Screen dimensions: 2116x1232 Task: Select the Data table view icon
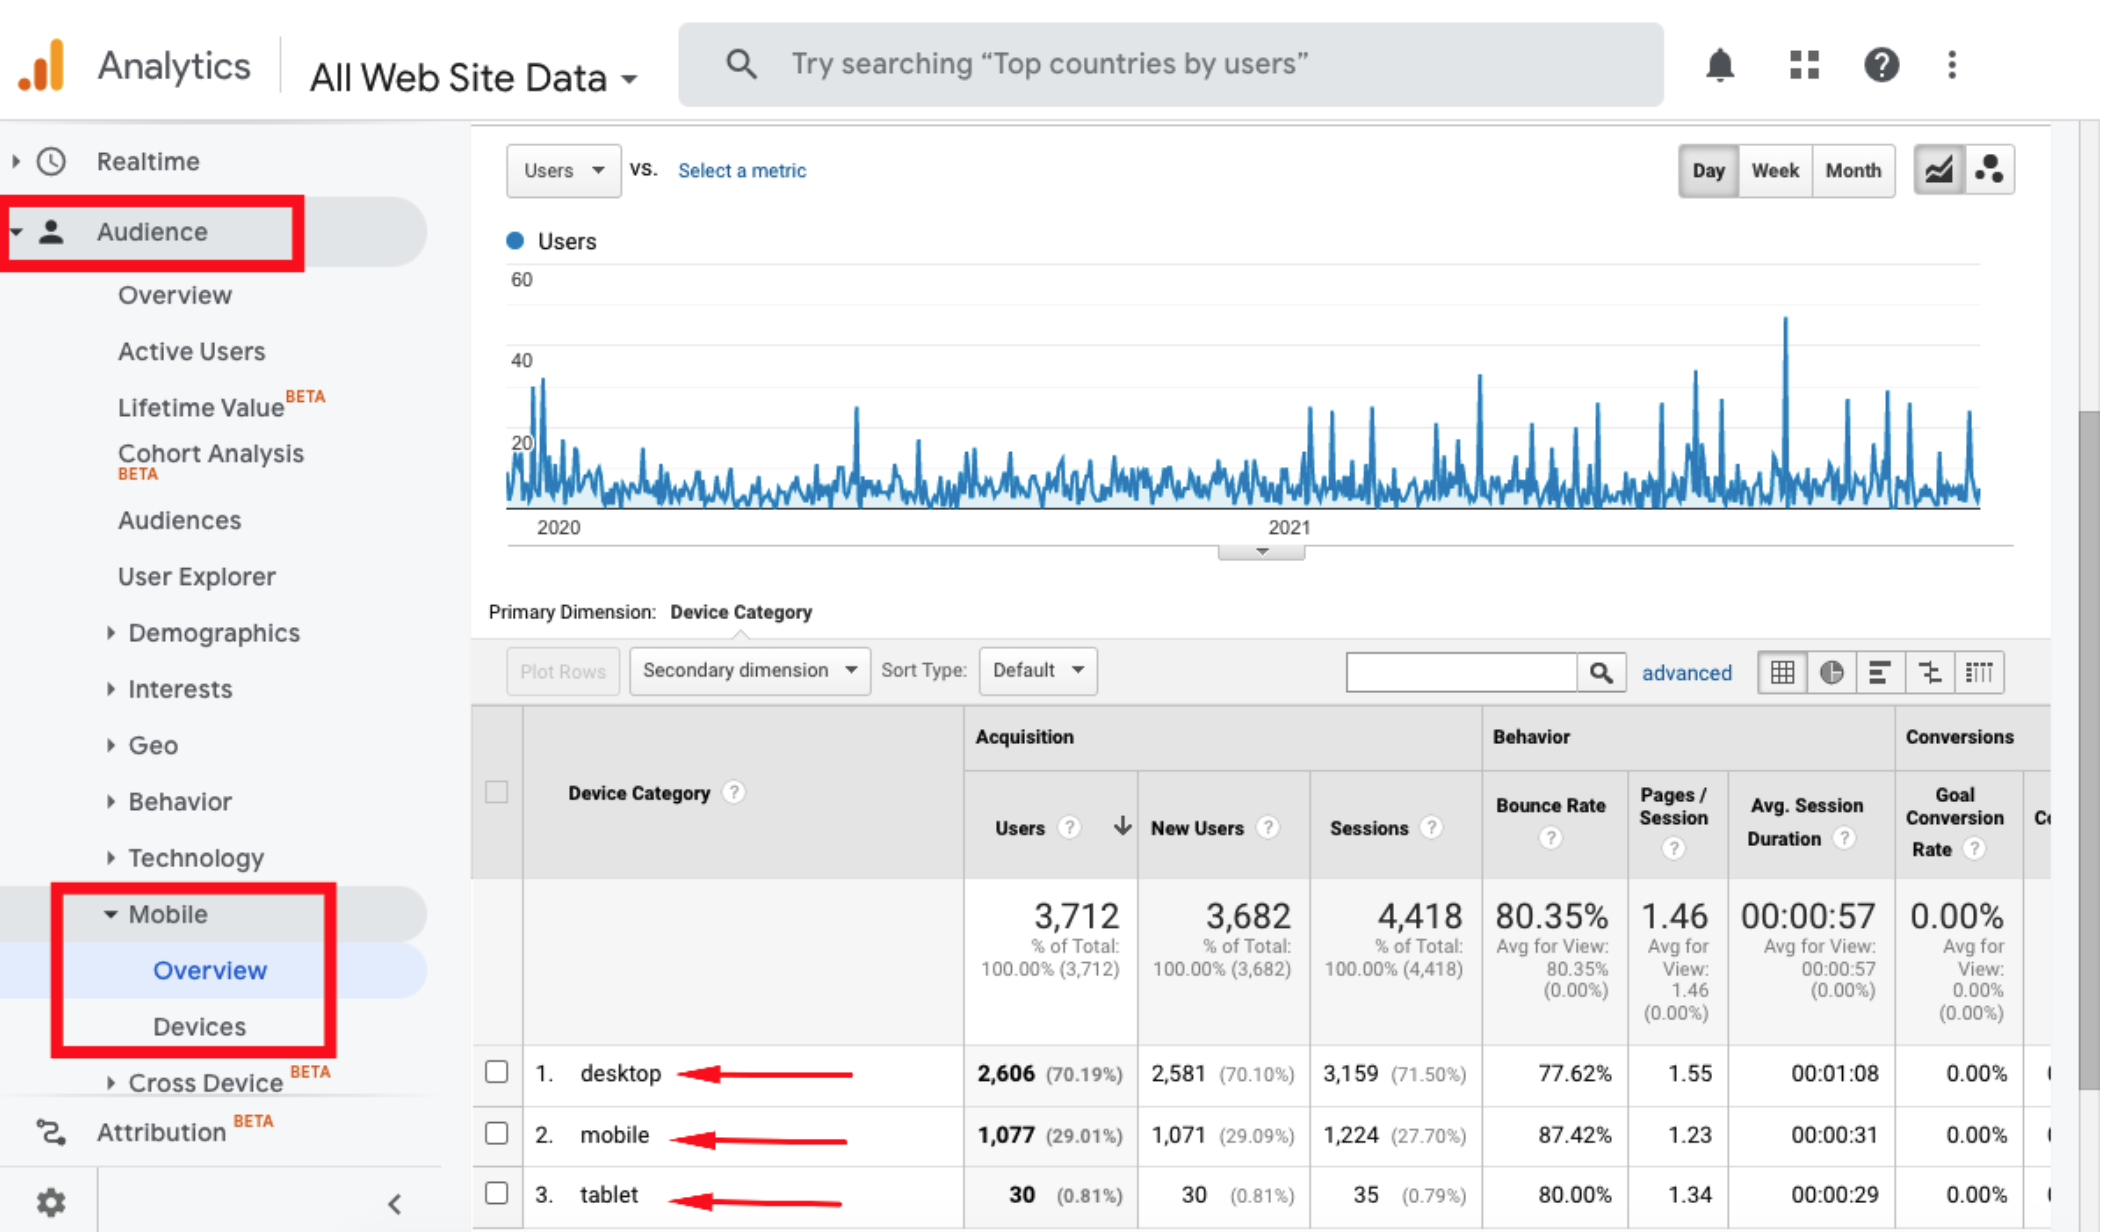click(1782, 672)
